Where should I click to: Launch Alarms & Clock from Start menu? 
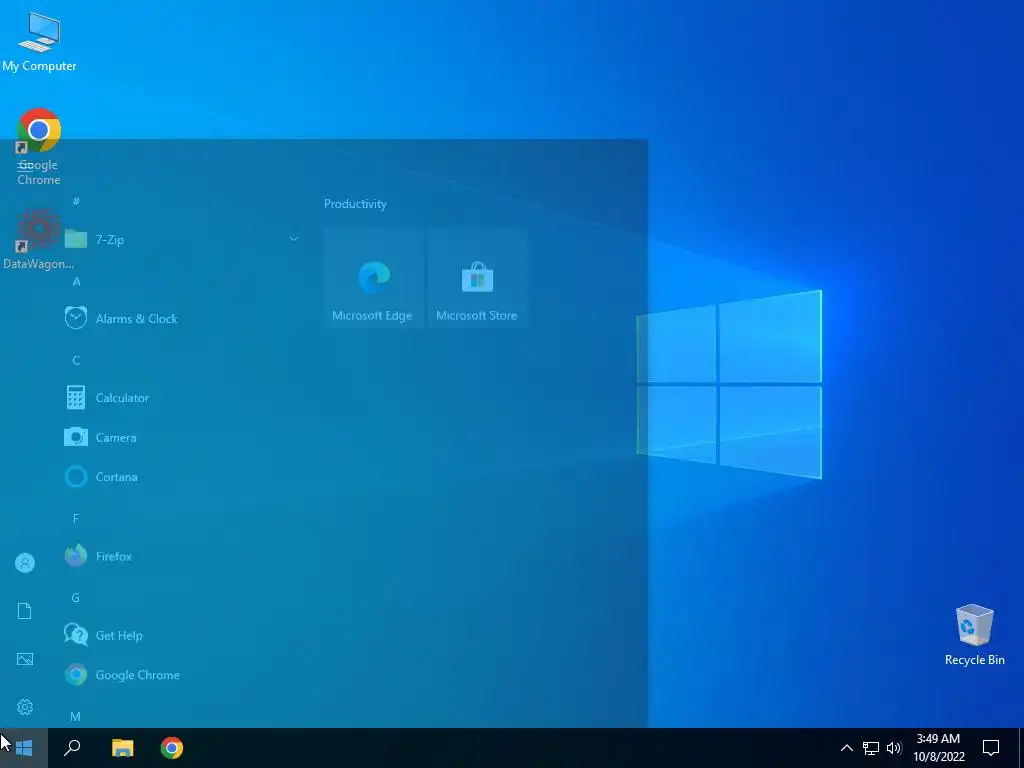pyautogui.click(x=182, y=319)
